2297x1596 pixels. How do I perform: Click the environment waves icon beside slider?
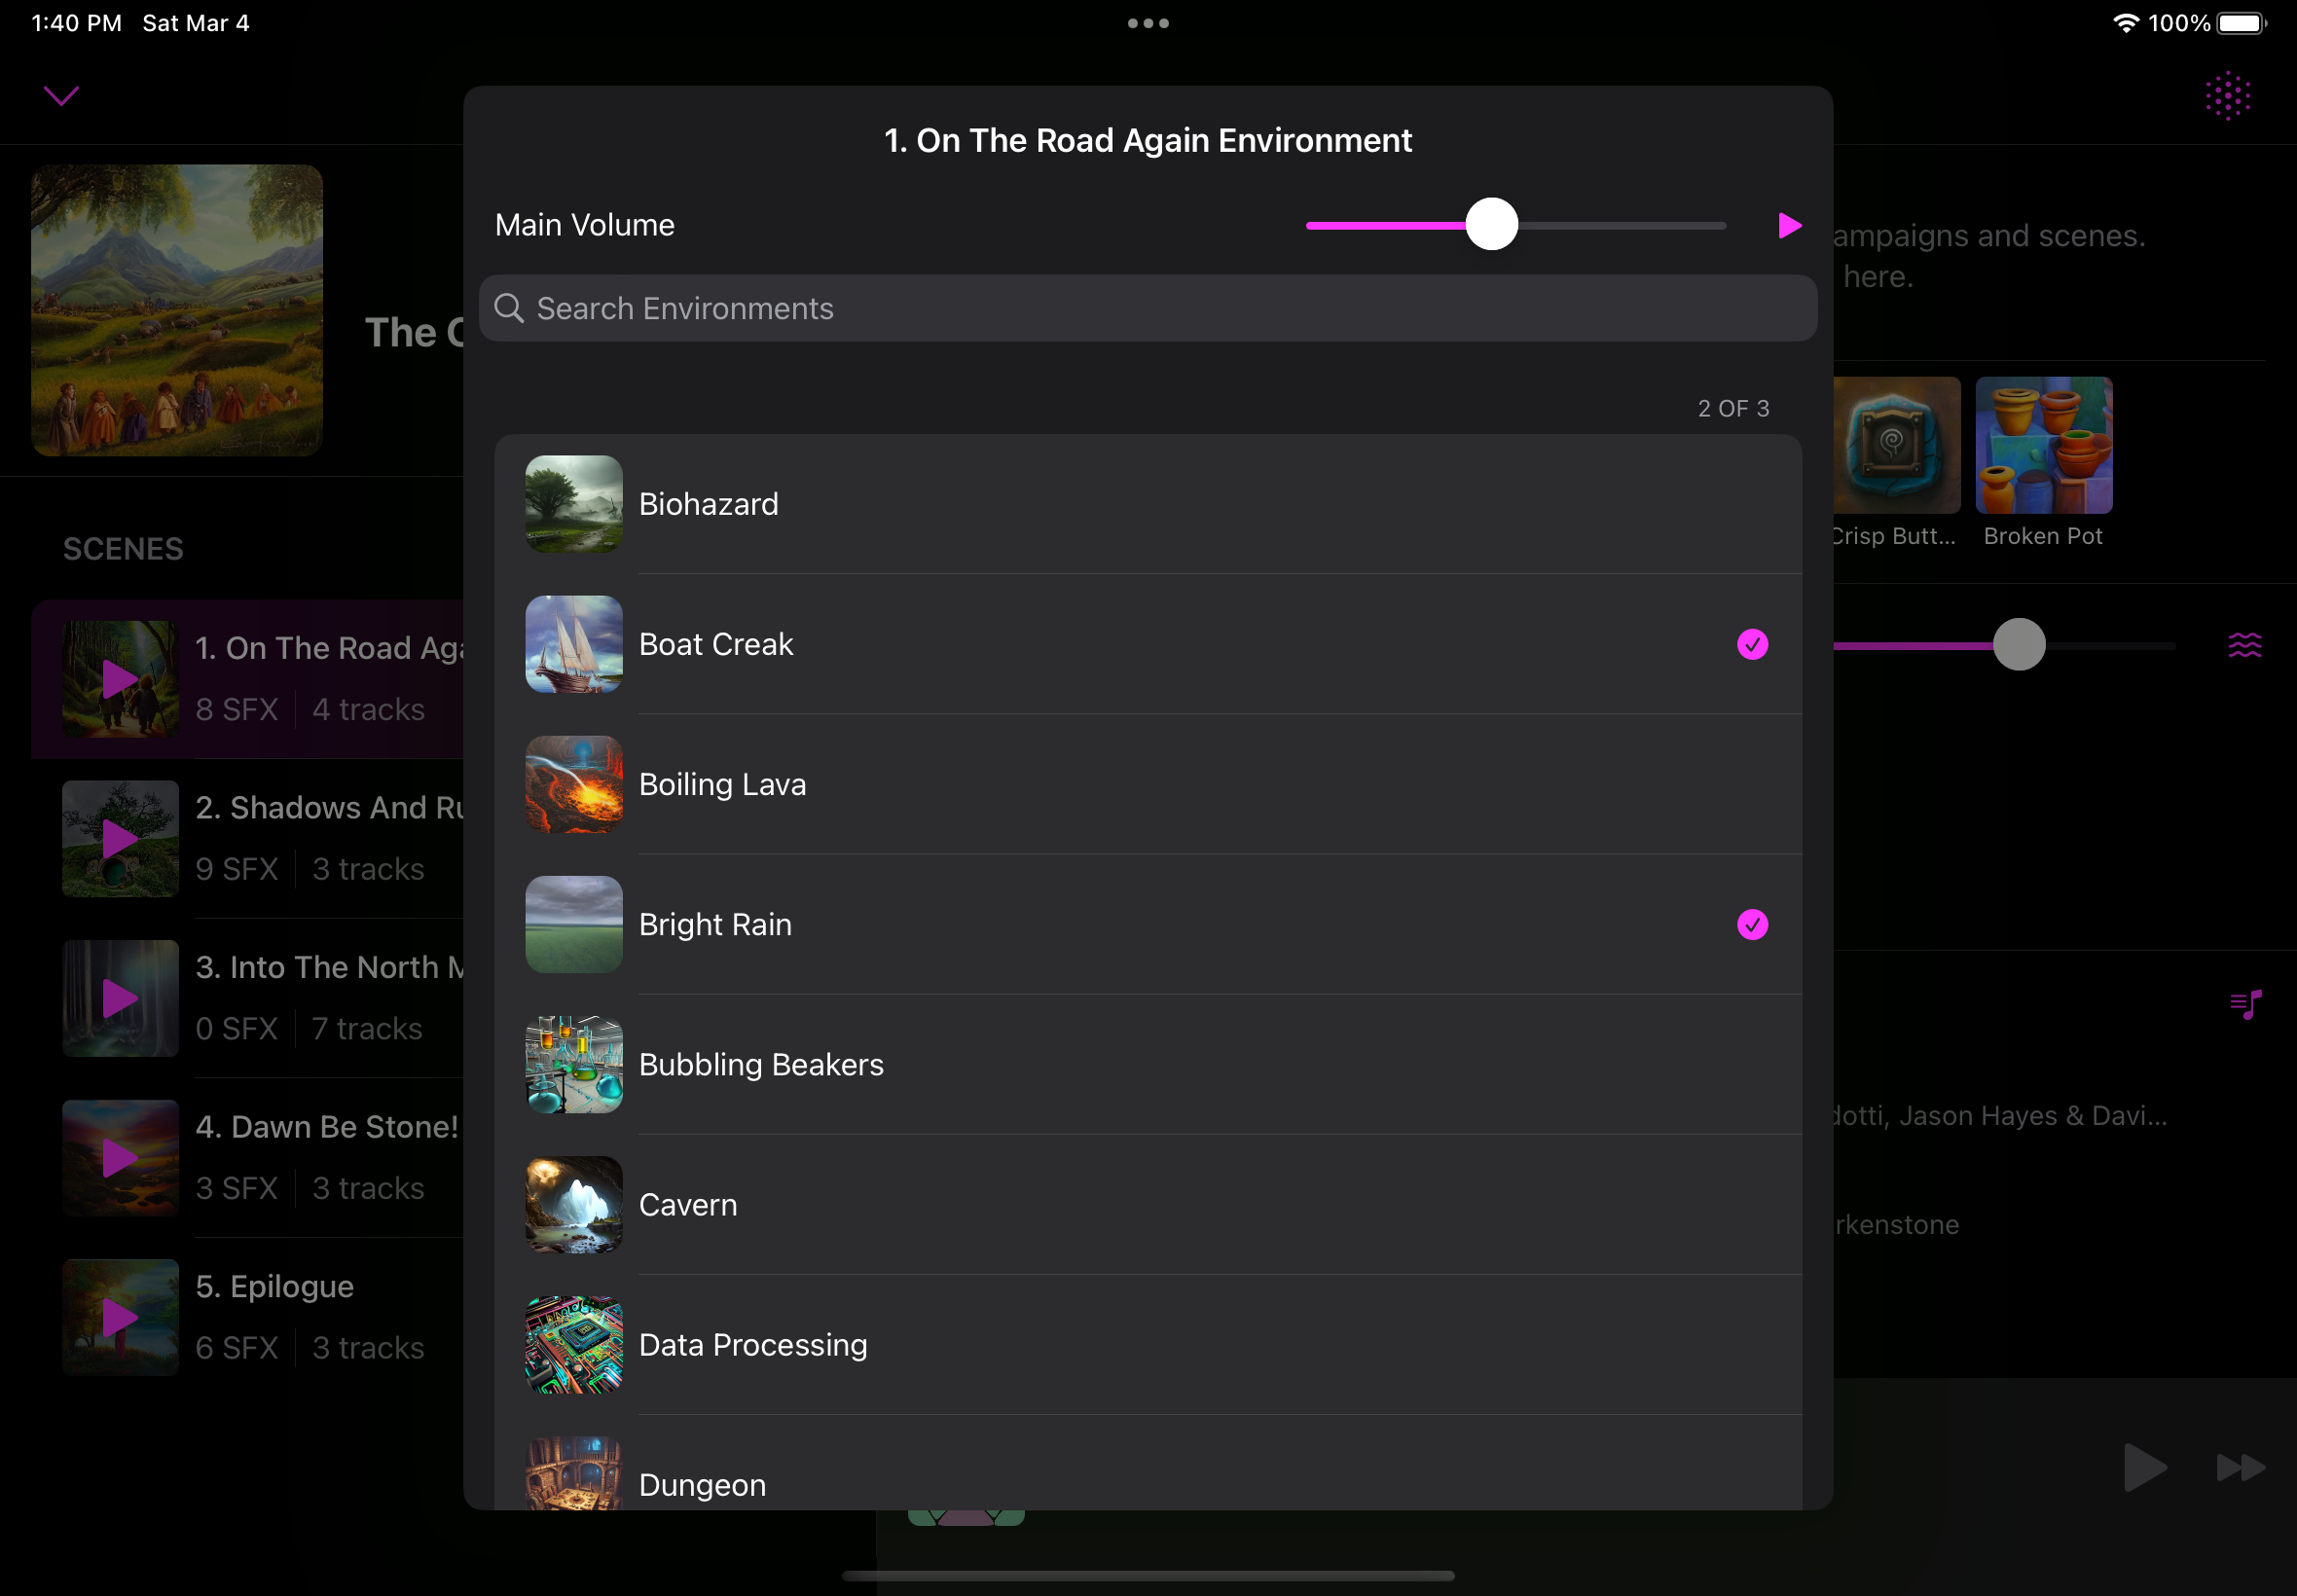click(x=2244, y=645)
